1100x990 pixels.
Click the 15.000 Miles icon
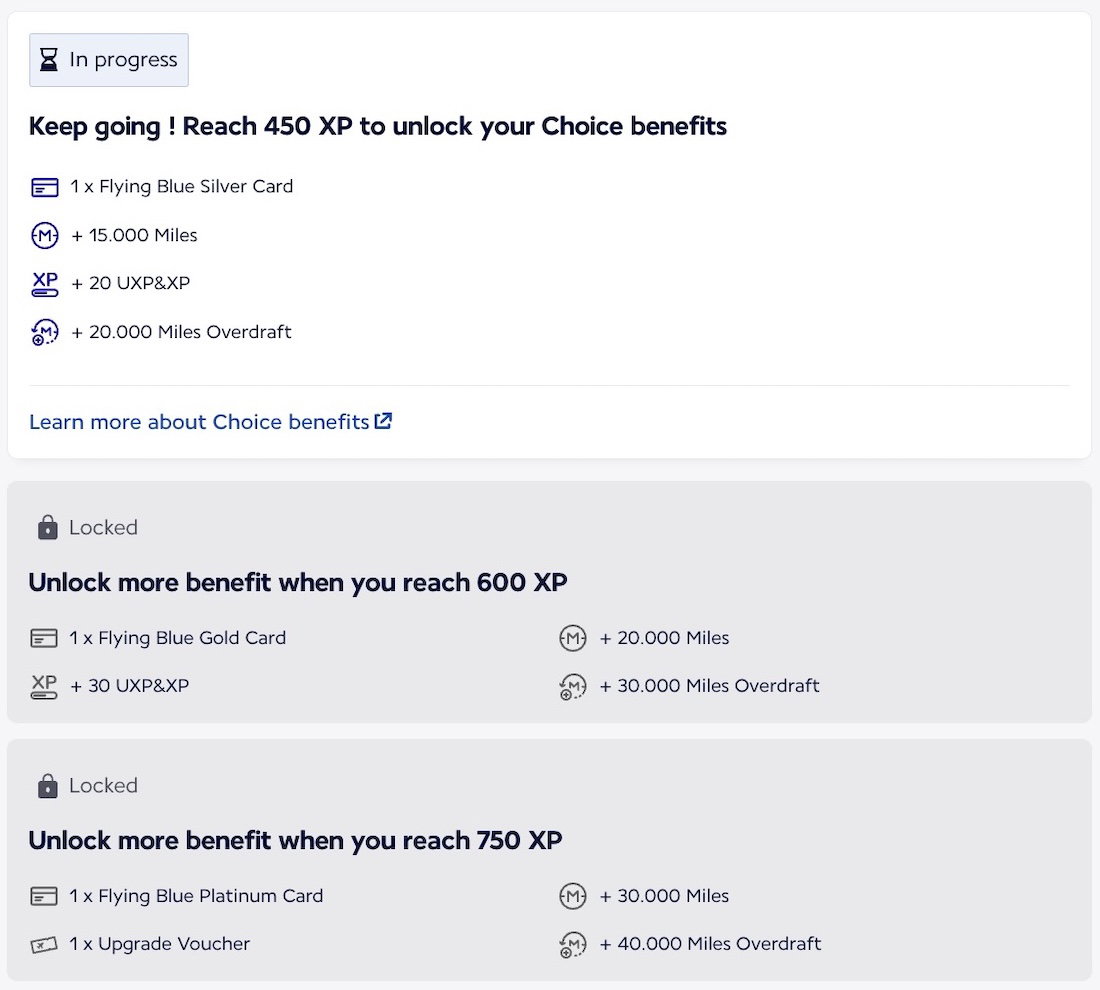(45, 236)
